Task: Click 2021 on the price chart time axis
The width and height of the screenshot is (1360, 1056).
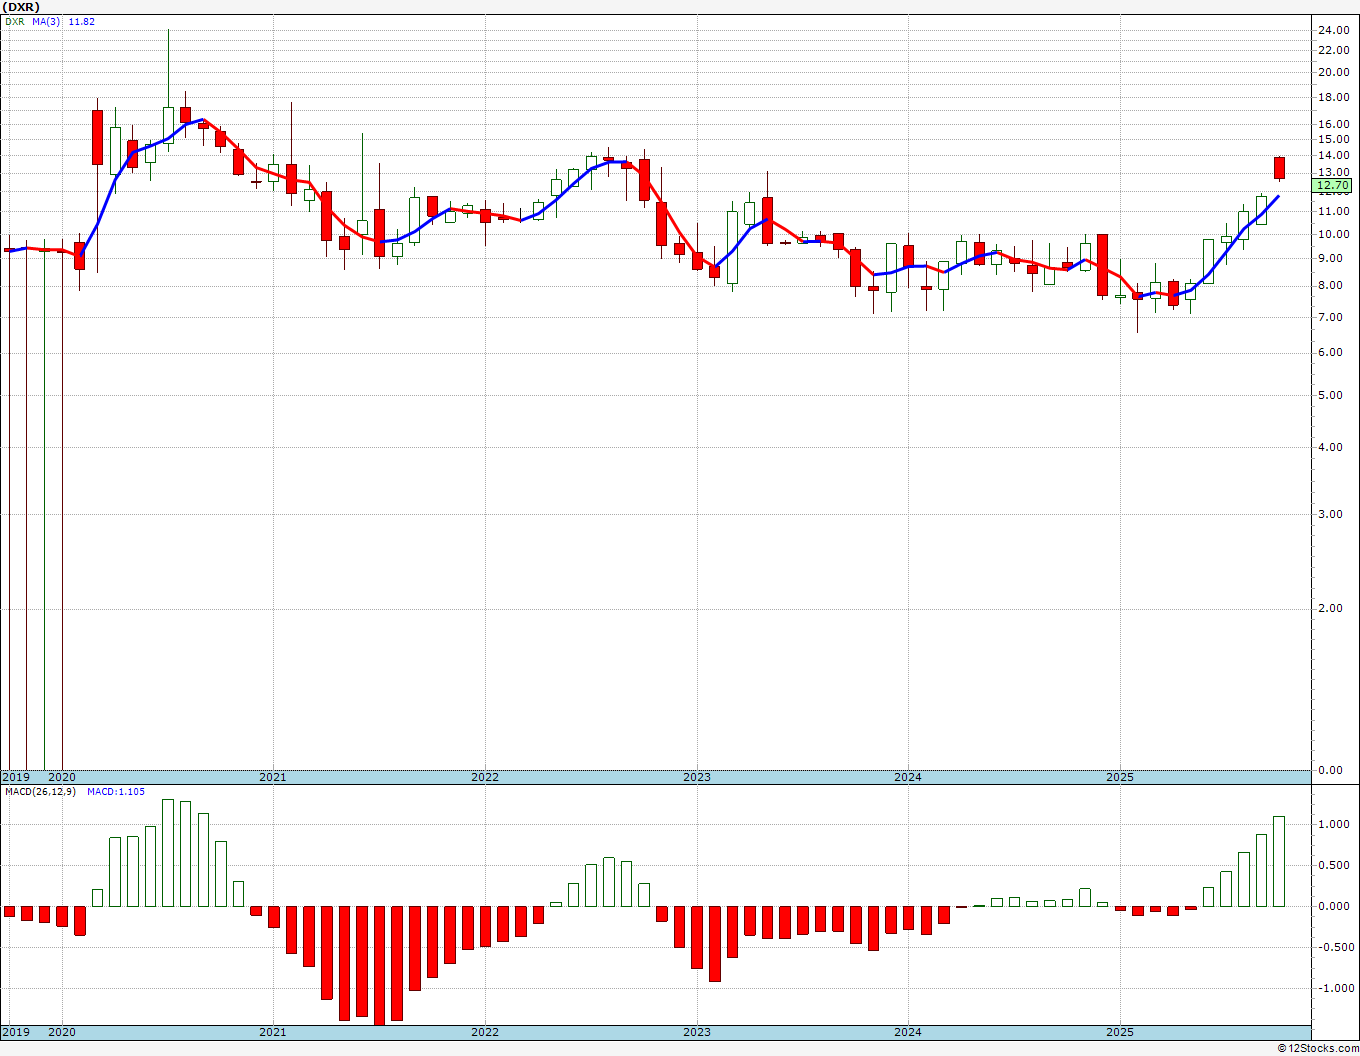Action: [273, 777]
